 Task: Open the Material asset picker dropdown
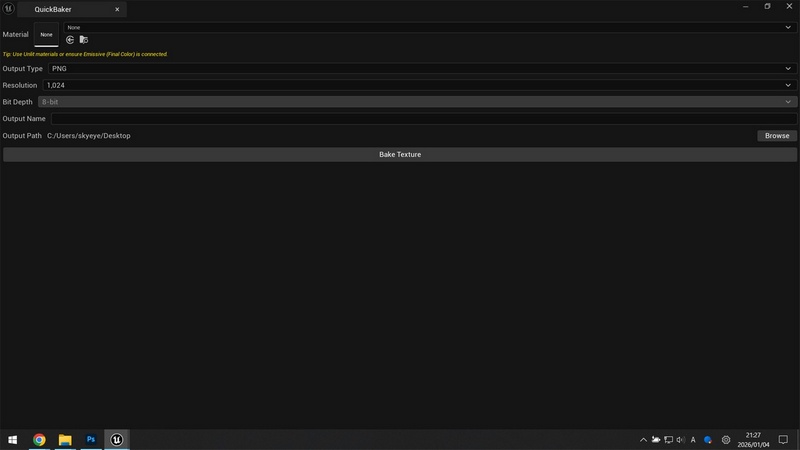(429, 27)
